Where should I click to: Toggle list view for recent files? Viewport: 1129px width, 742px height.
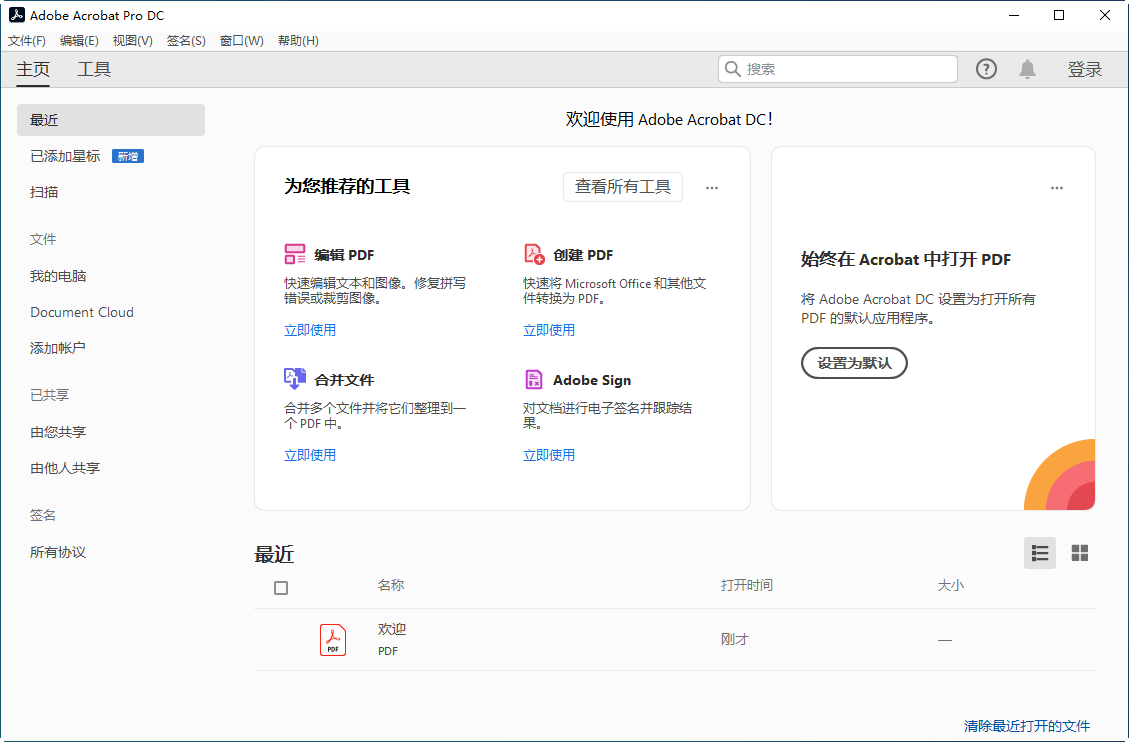coord(1039,553)
